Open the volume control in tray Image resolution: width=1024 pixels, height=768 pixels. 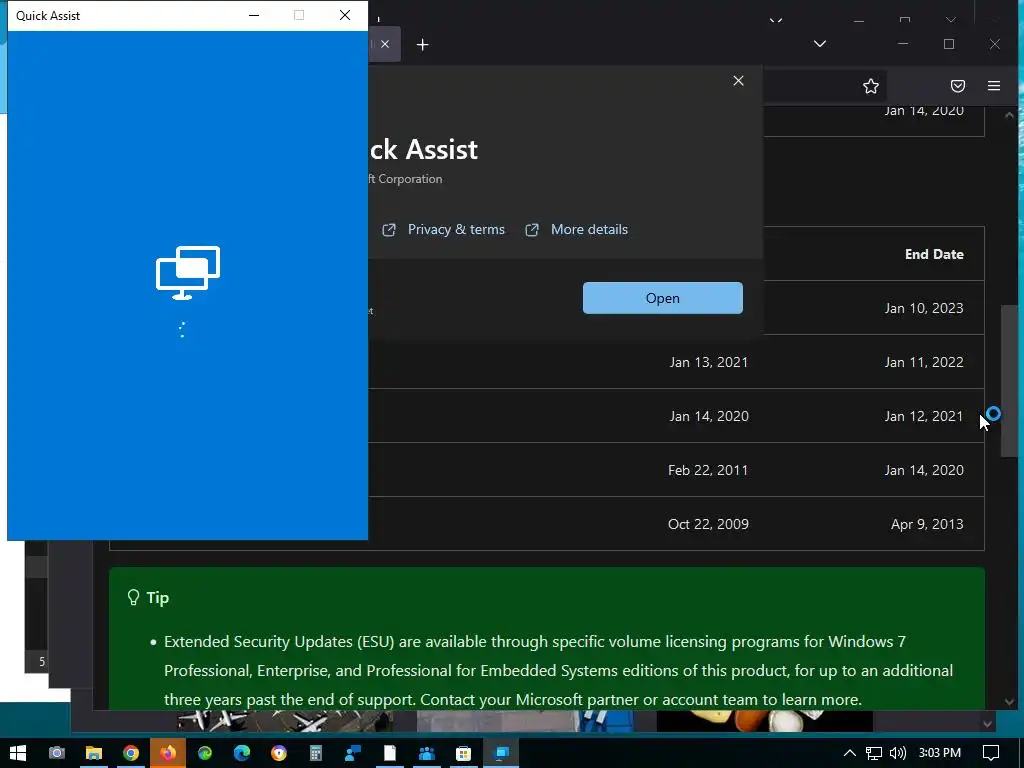tap(898, 753)
